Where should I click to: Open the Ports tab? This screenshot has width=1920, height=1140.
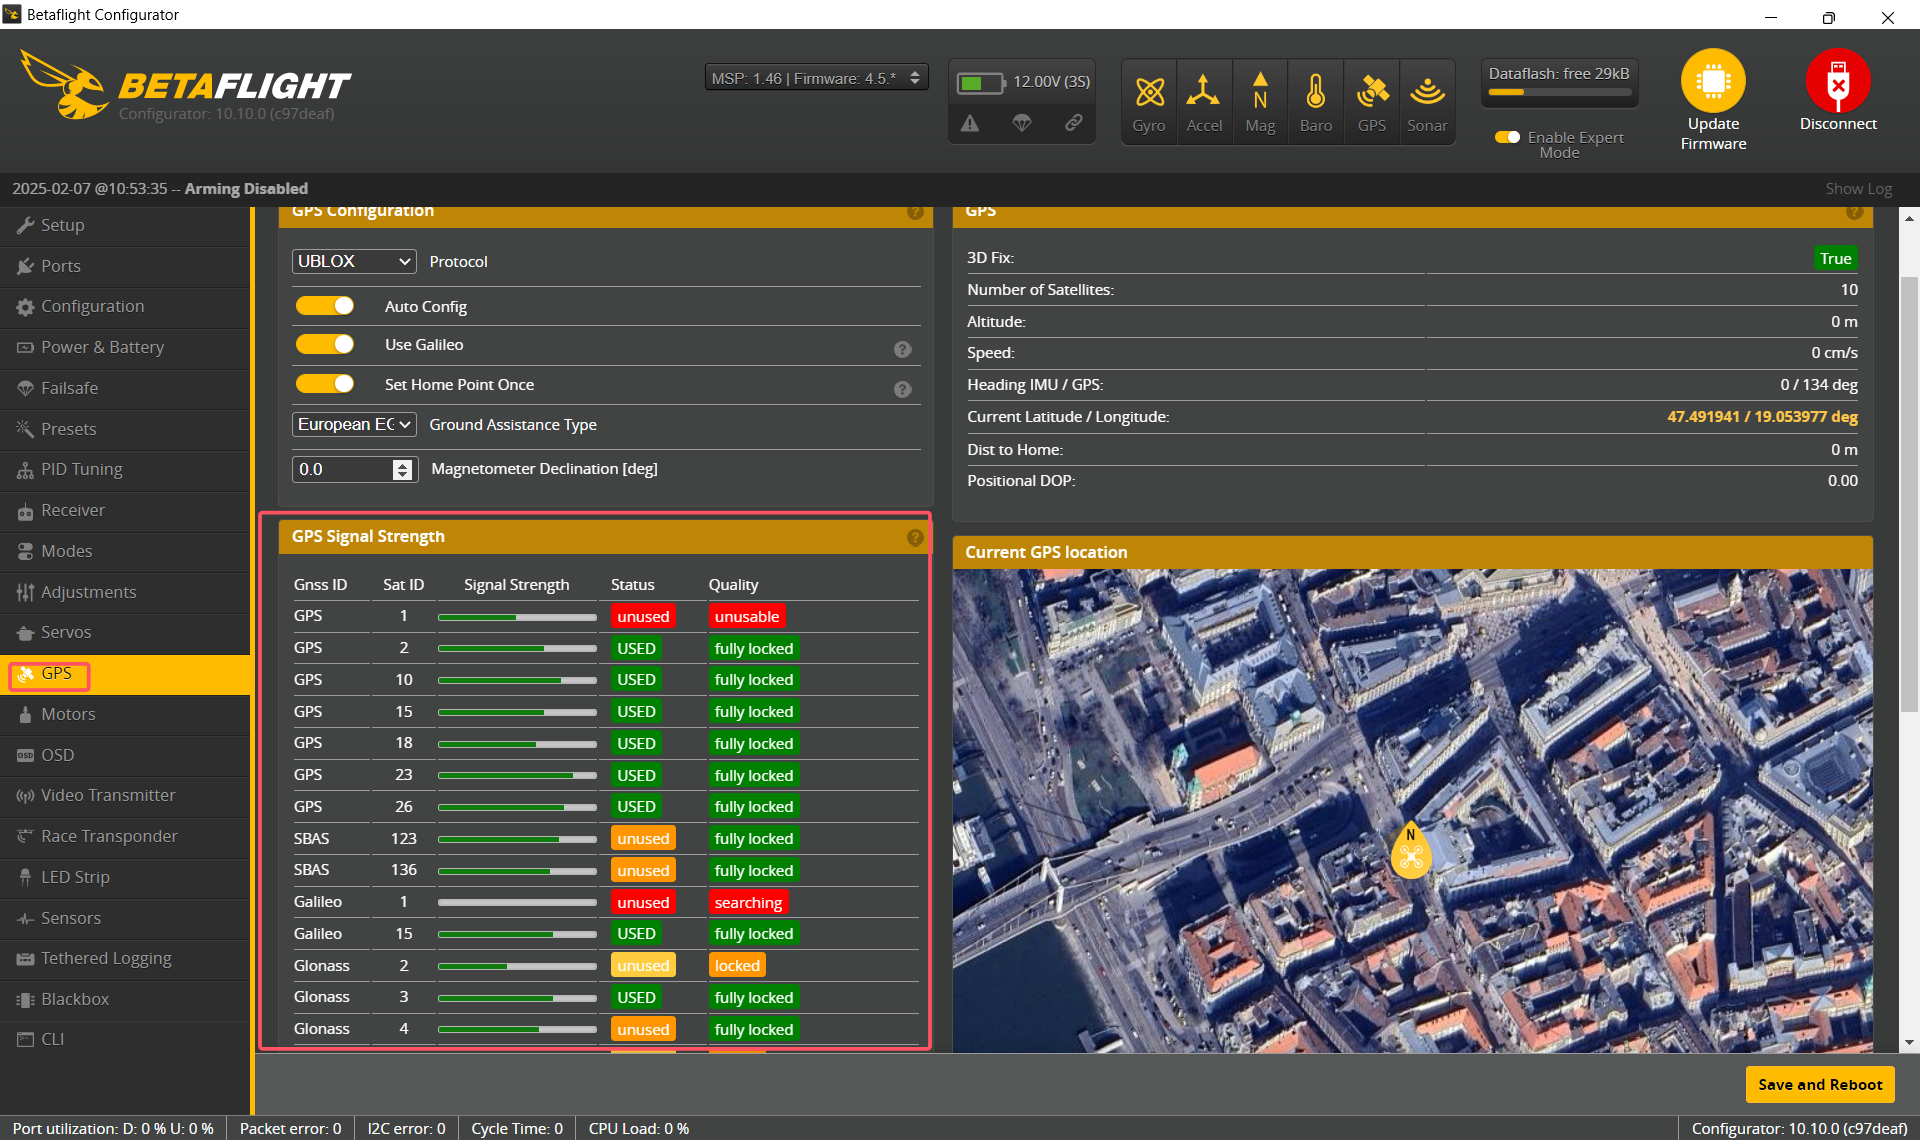coord(125,266)
